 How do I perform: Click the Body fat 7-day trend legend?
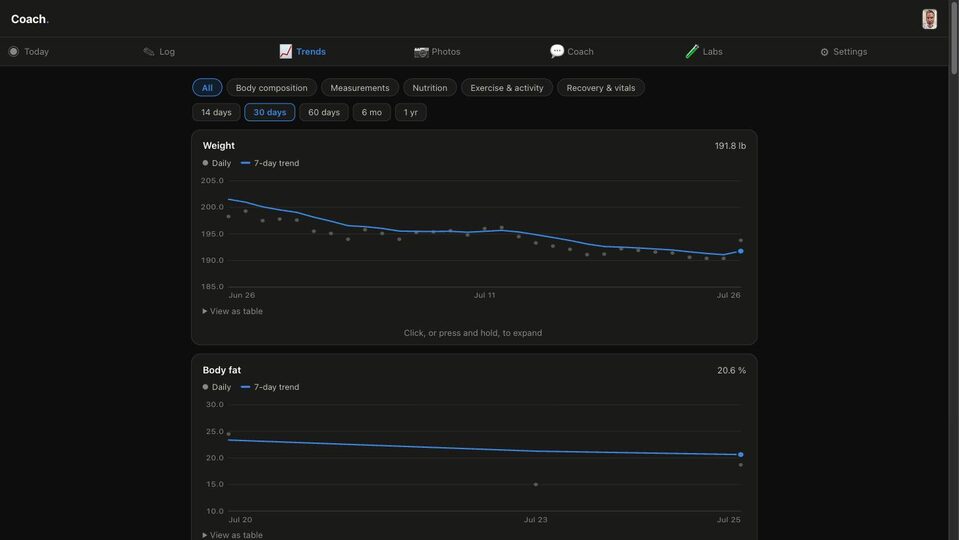coord(270,387)
